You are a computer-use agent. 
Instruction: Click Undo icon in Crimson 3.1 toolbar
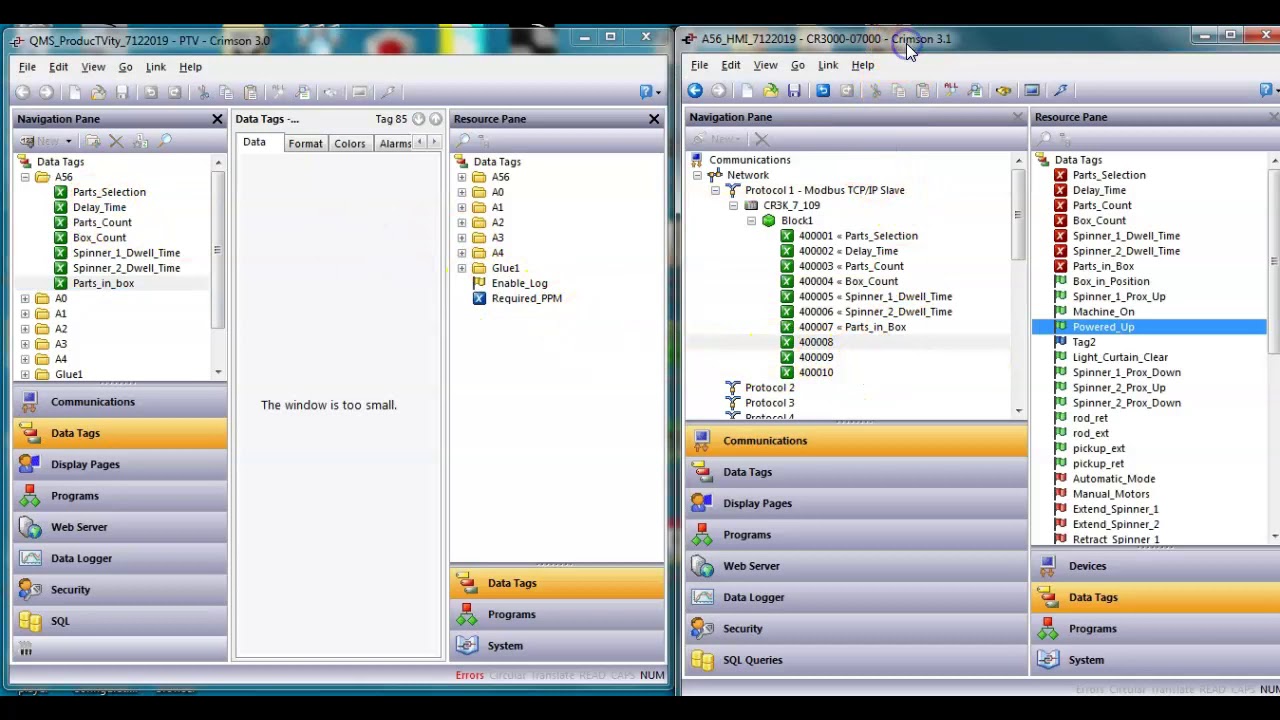click(x=822, y=91)
